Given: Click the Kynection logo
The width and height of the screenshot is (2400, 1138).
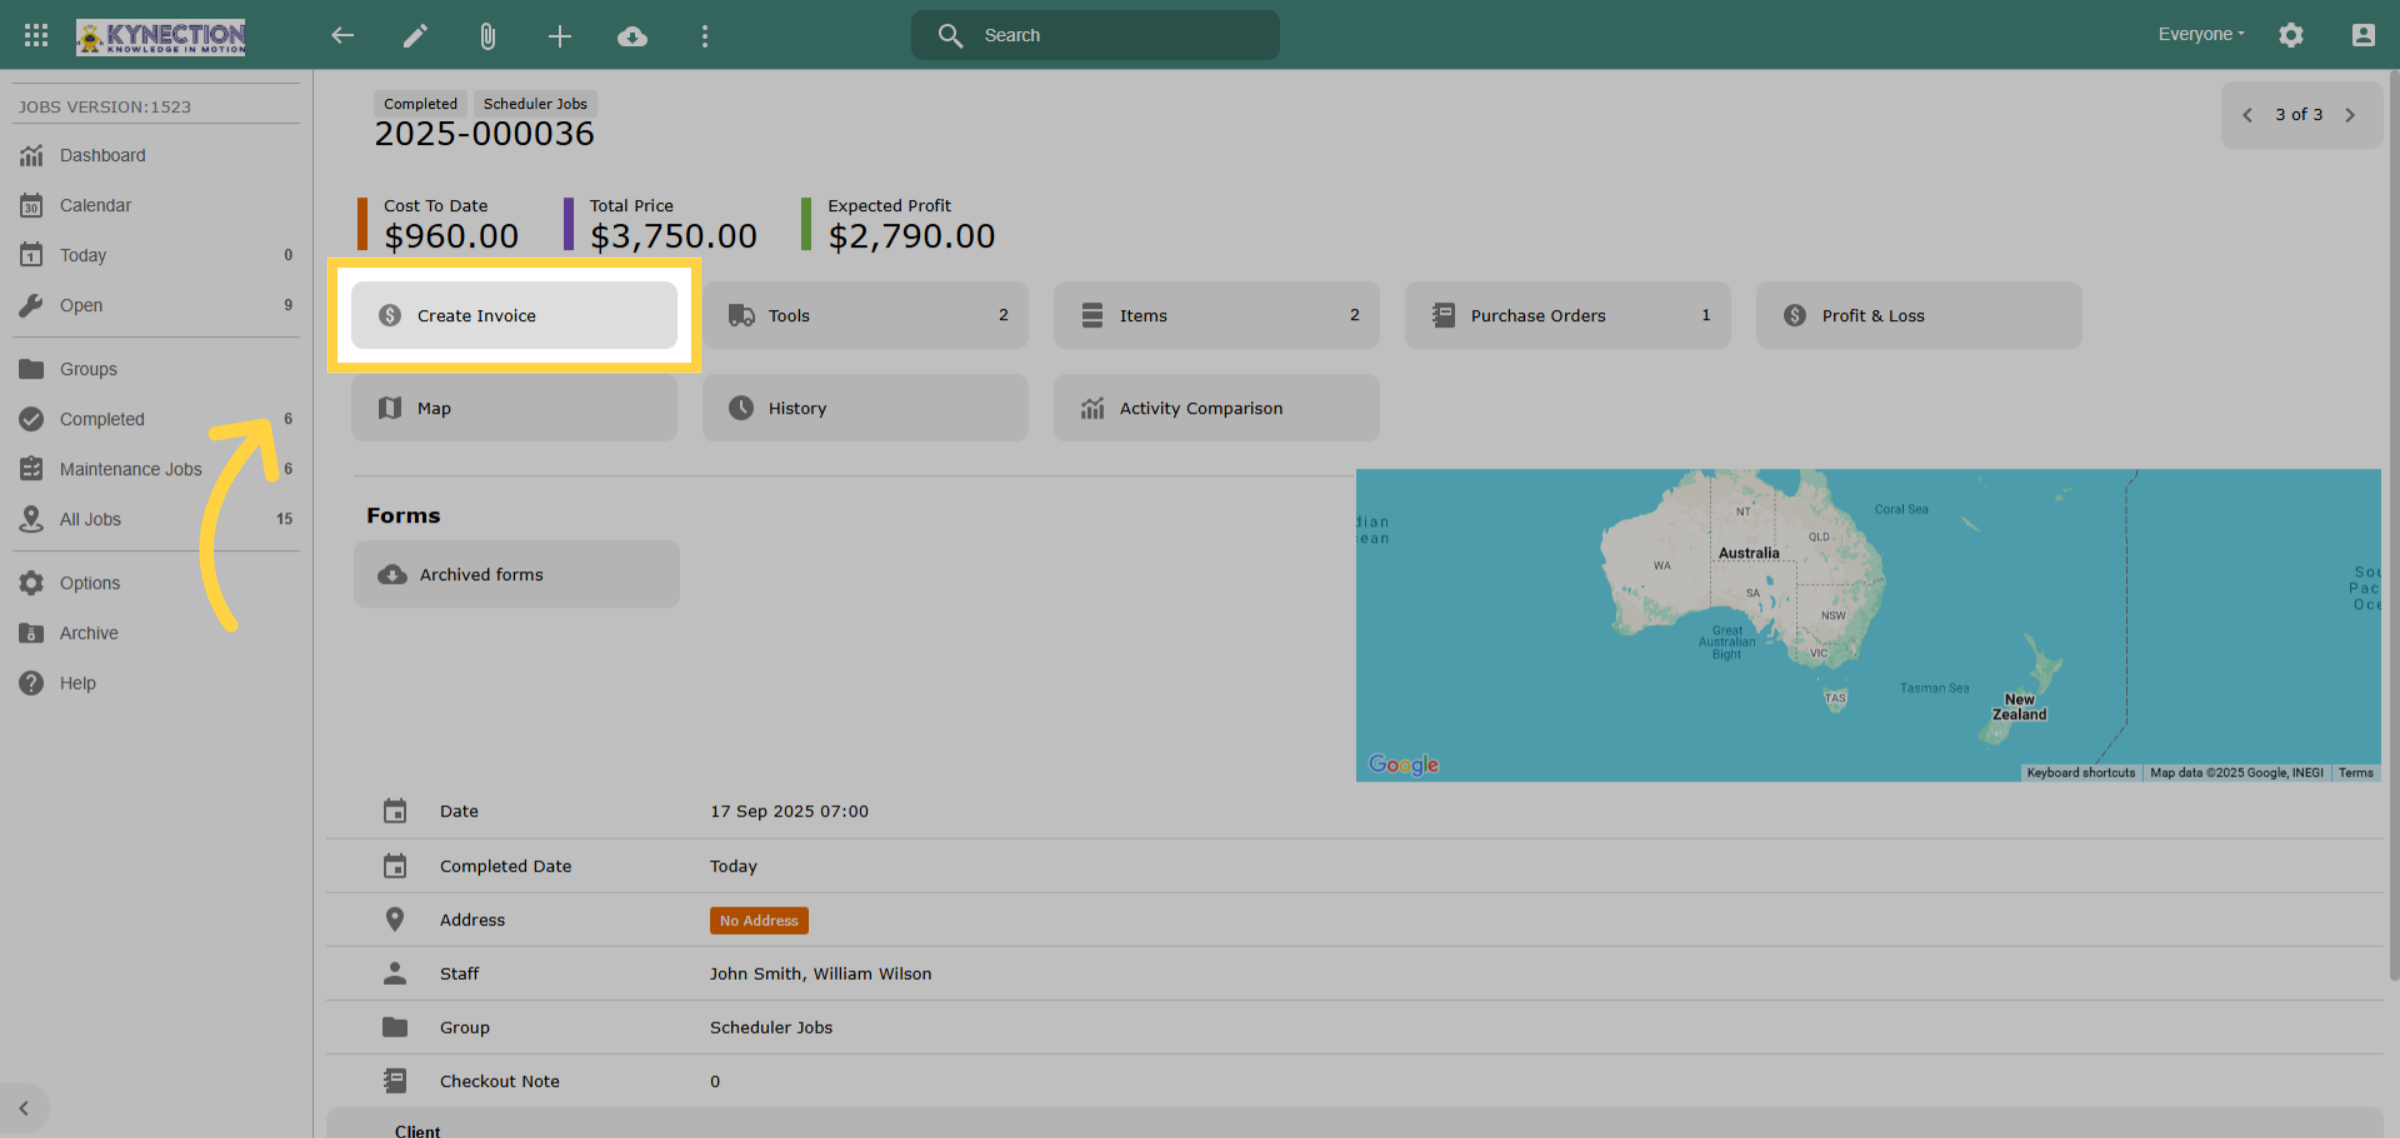Looking at the screenshot, I should 161,37.
